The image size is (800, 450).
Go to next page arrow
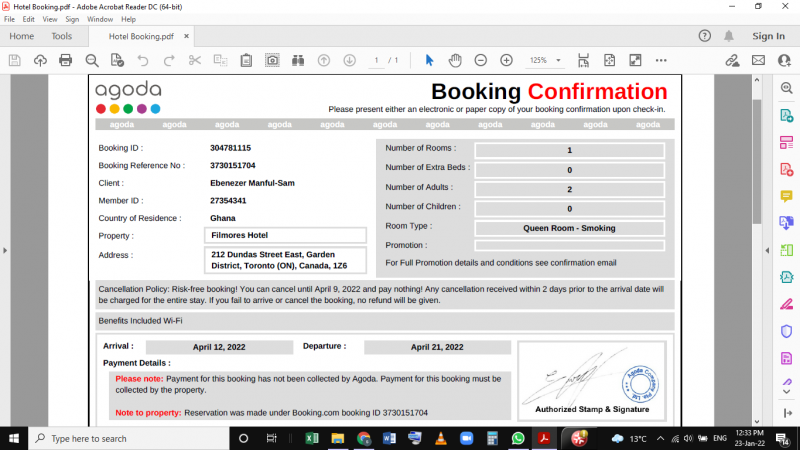(x=349, y=60)
